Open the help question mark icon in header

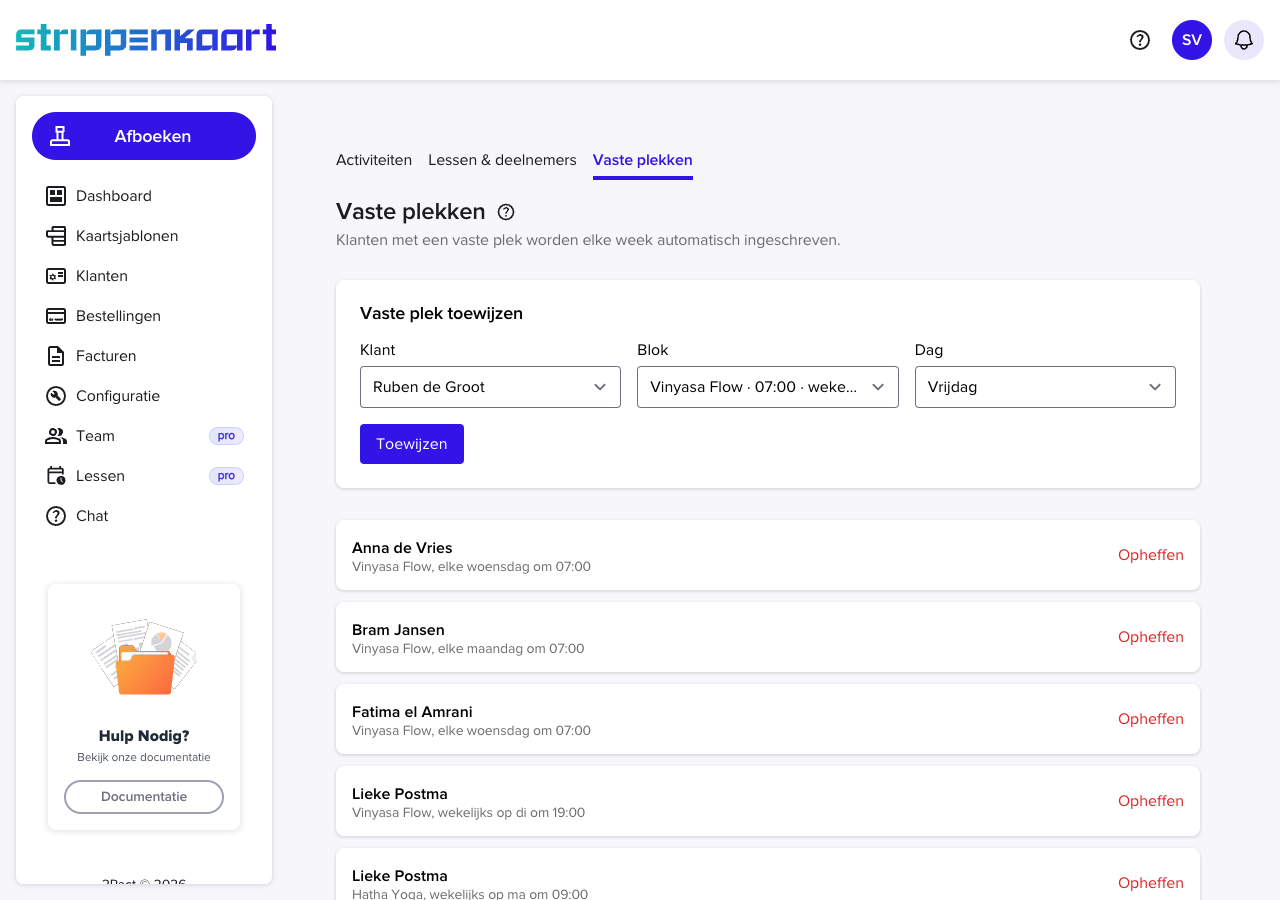click(1140, 40)
